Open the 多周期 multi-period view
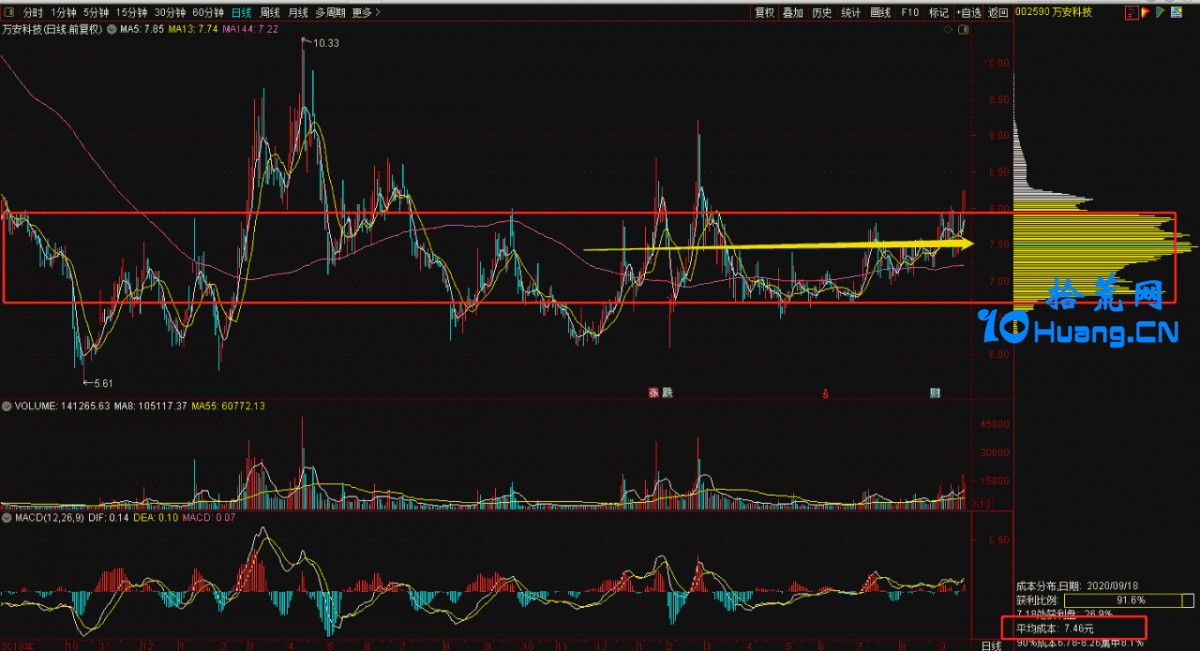 click(330, 13)
